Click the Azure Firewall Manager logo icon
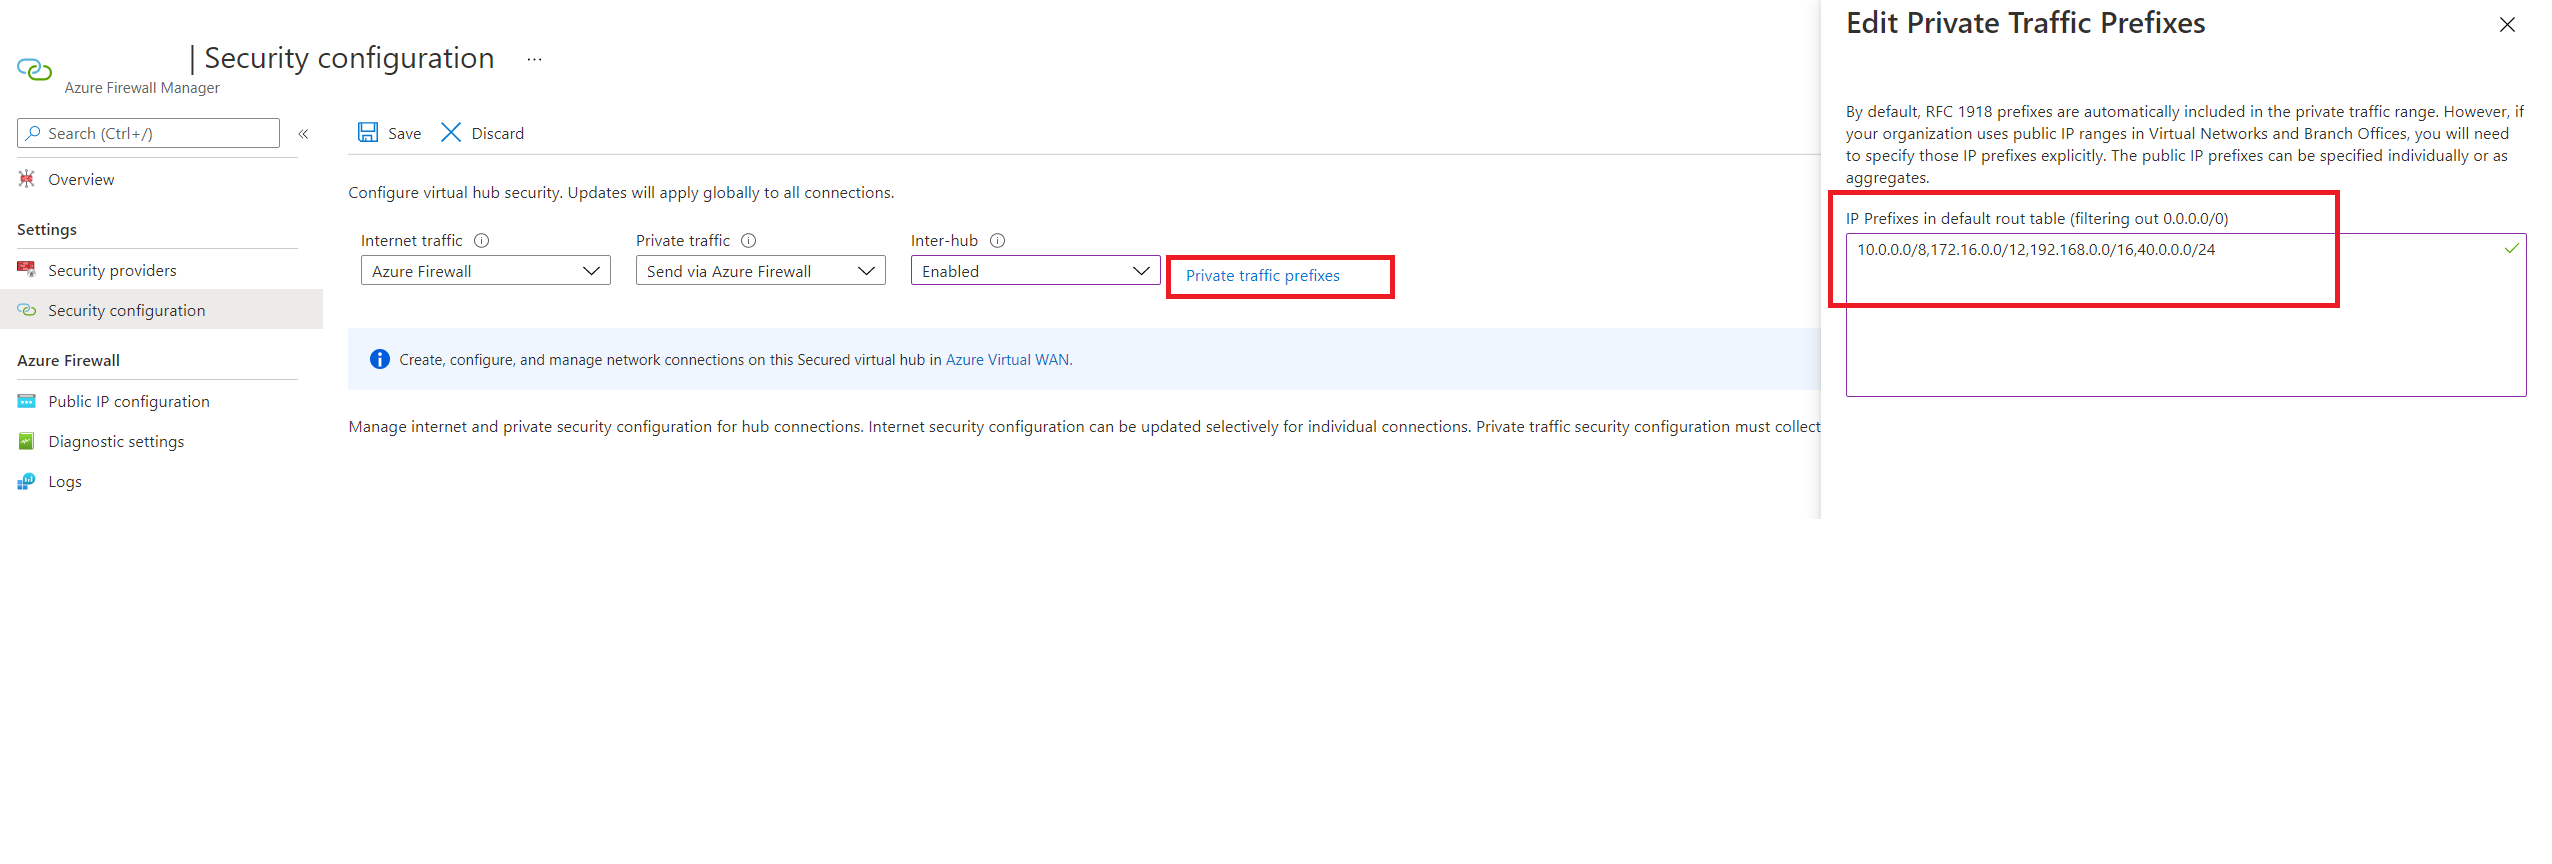The image size is (2552, 864). click(x=34, y=70)
